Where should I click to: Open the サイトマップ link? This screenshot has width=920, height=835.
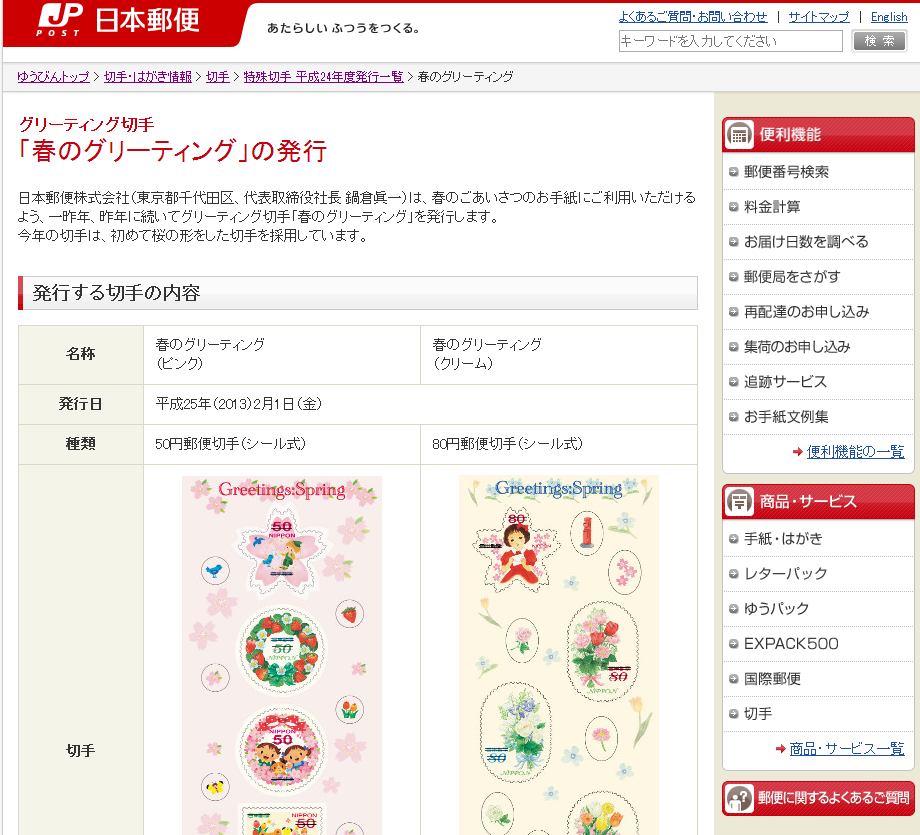(818, 17)
